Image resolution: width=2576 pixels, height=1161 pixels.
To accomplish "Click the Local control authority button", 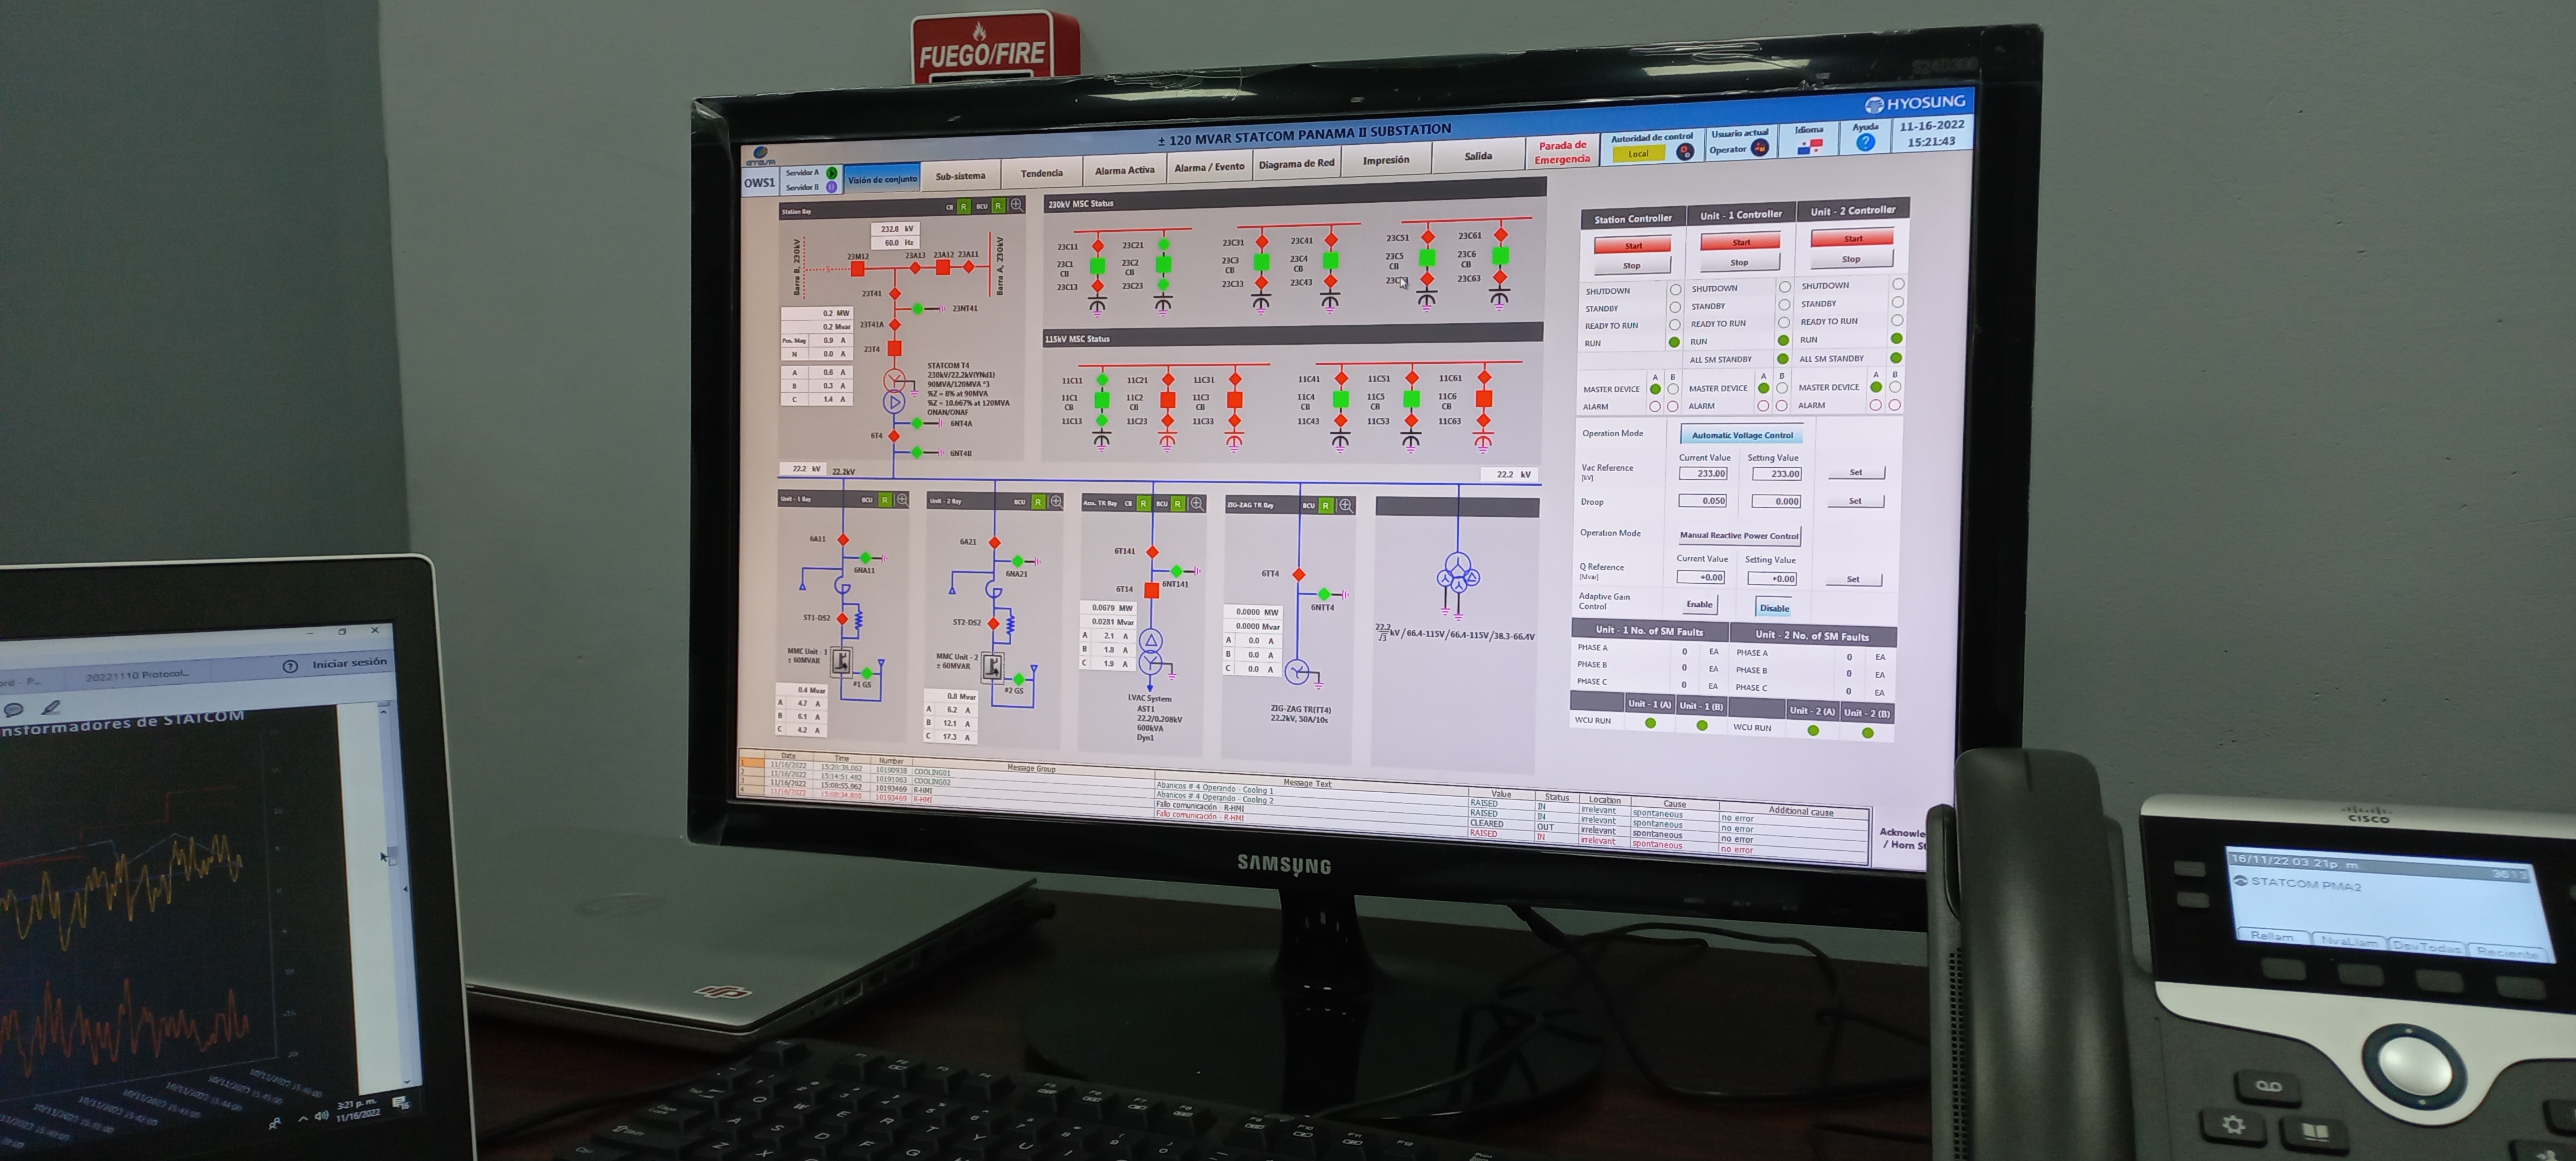I will pos(1638,154).
